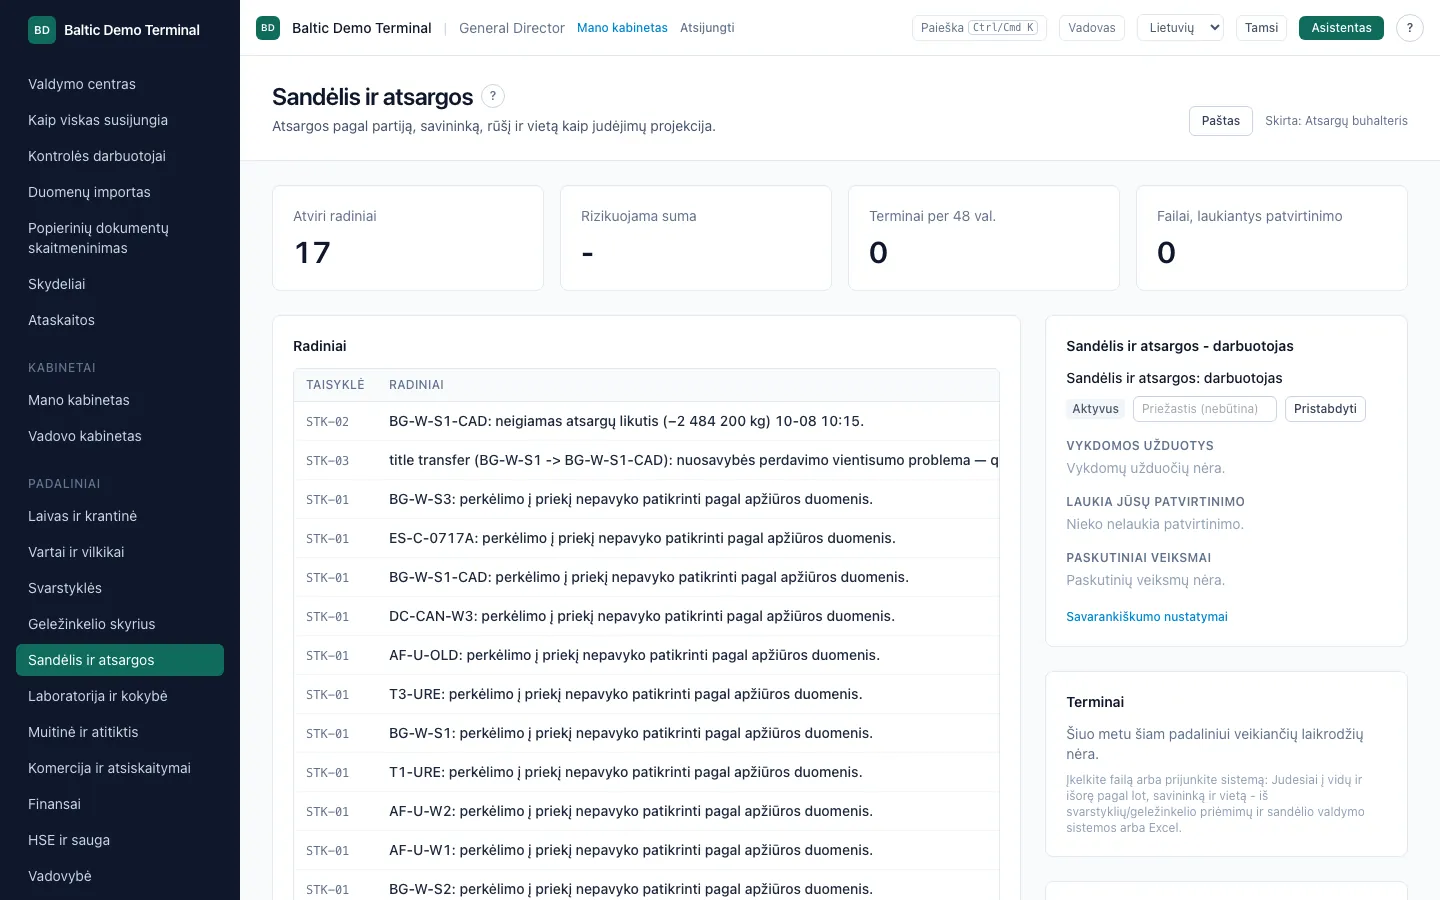Go to Skydeliai in the sidebar
Screen dimensions: 1440x900
click(120, 284)
